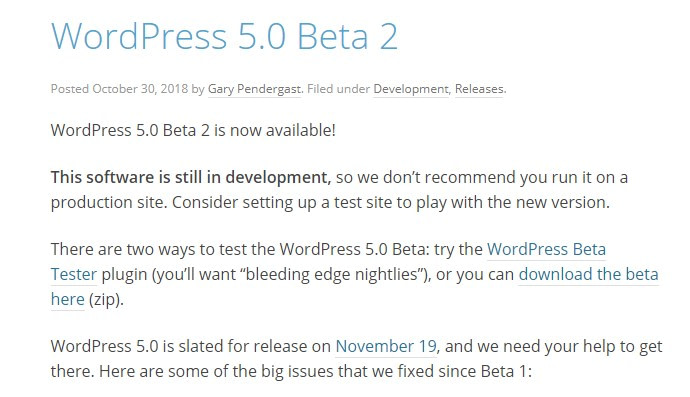Open the Releases category link

tap(479, 89)
